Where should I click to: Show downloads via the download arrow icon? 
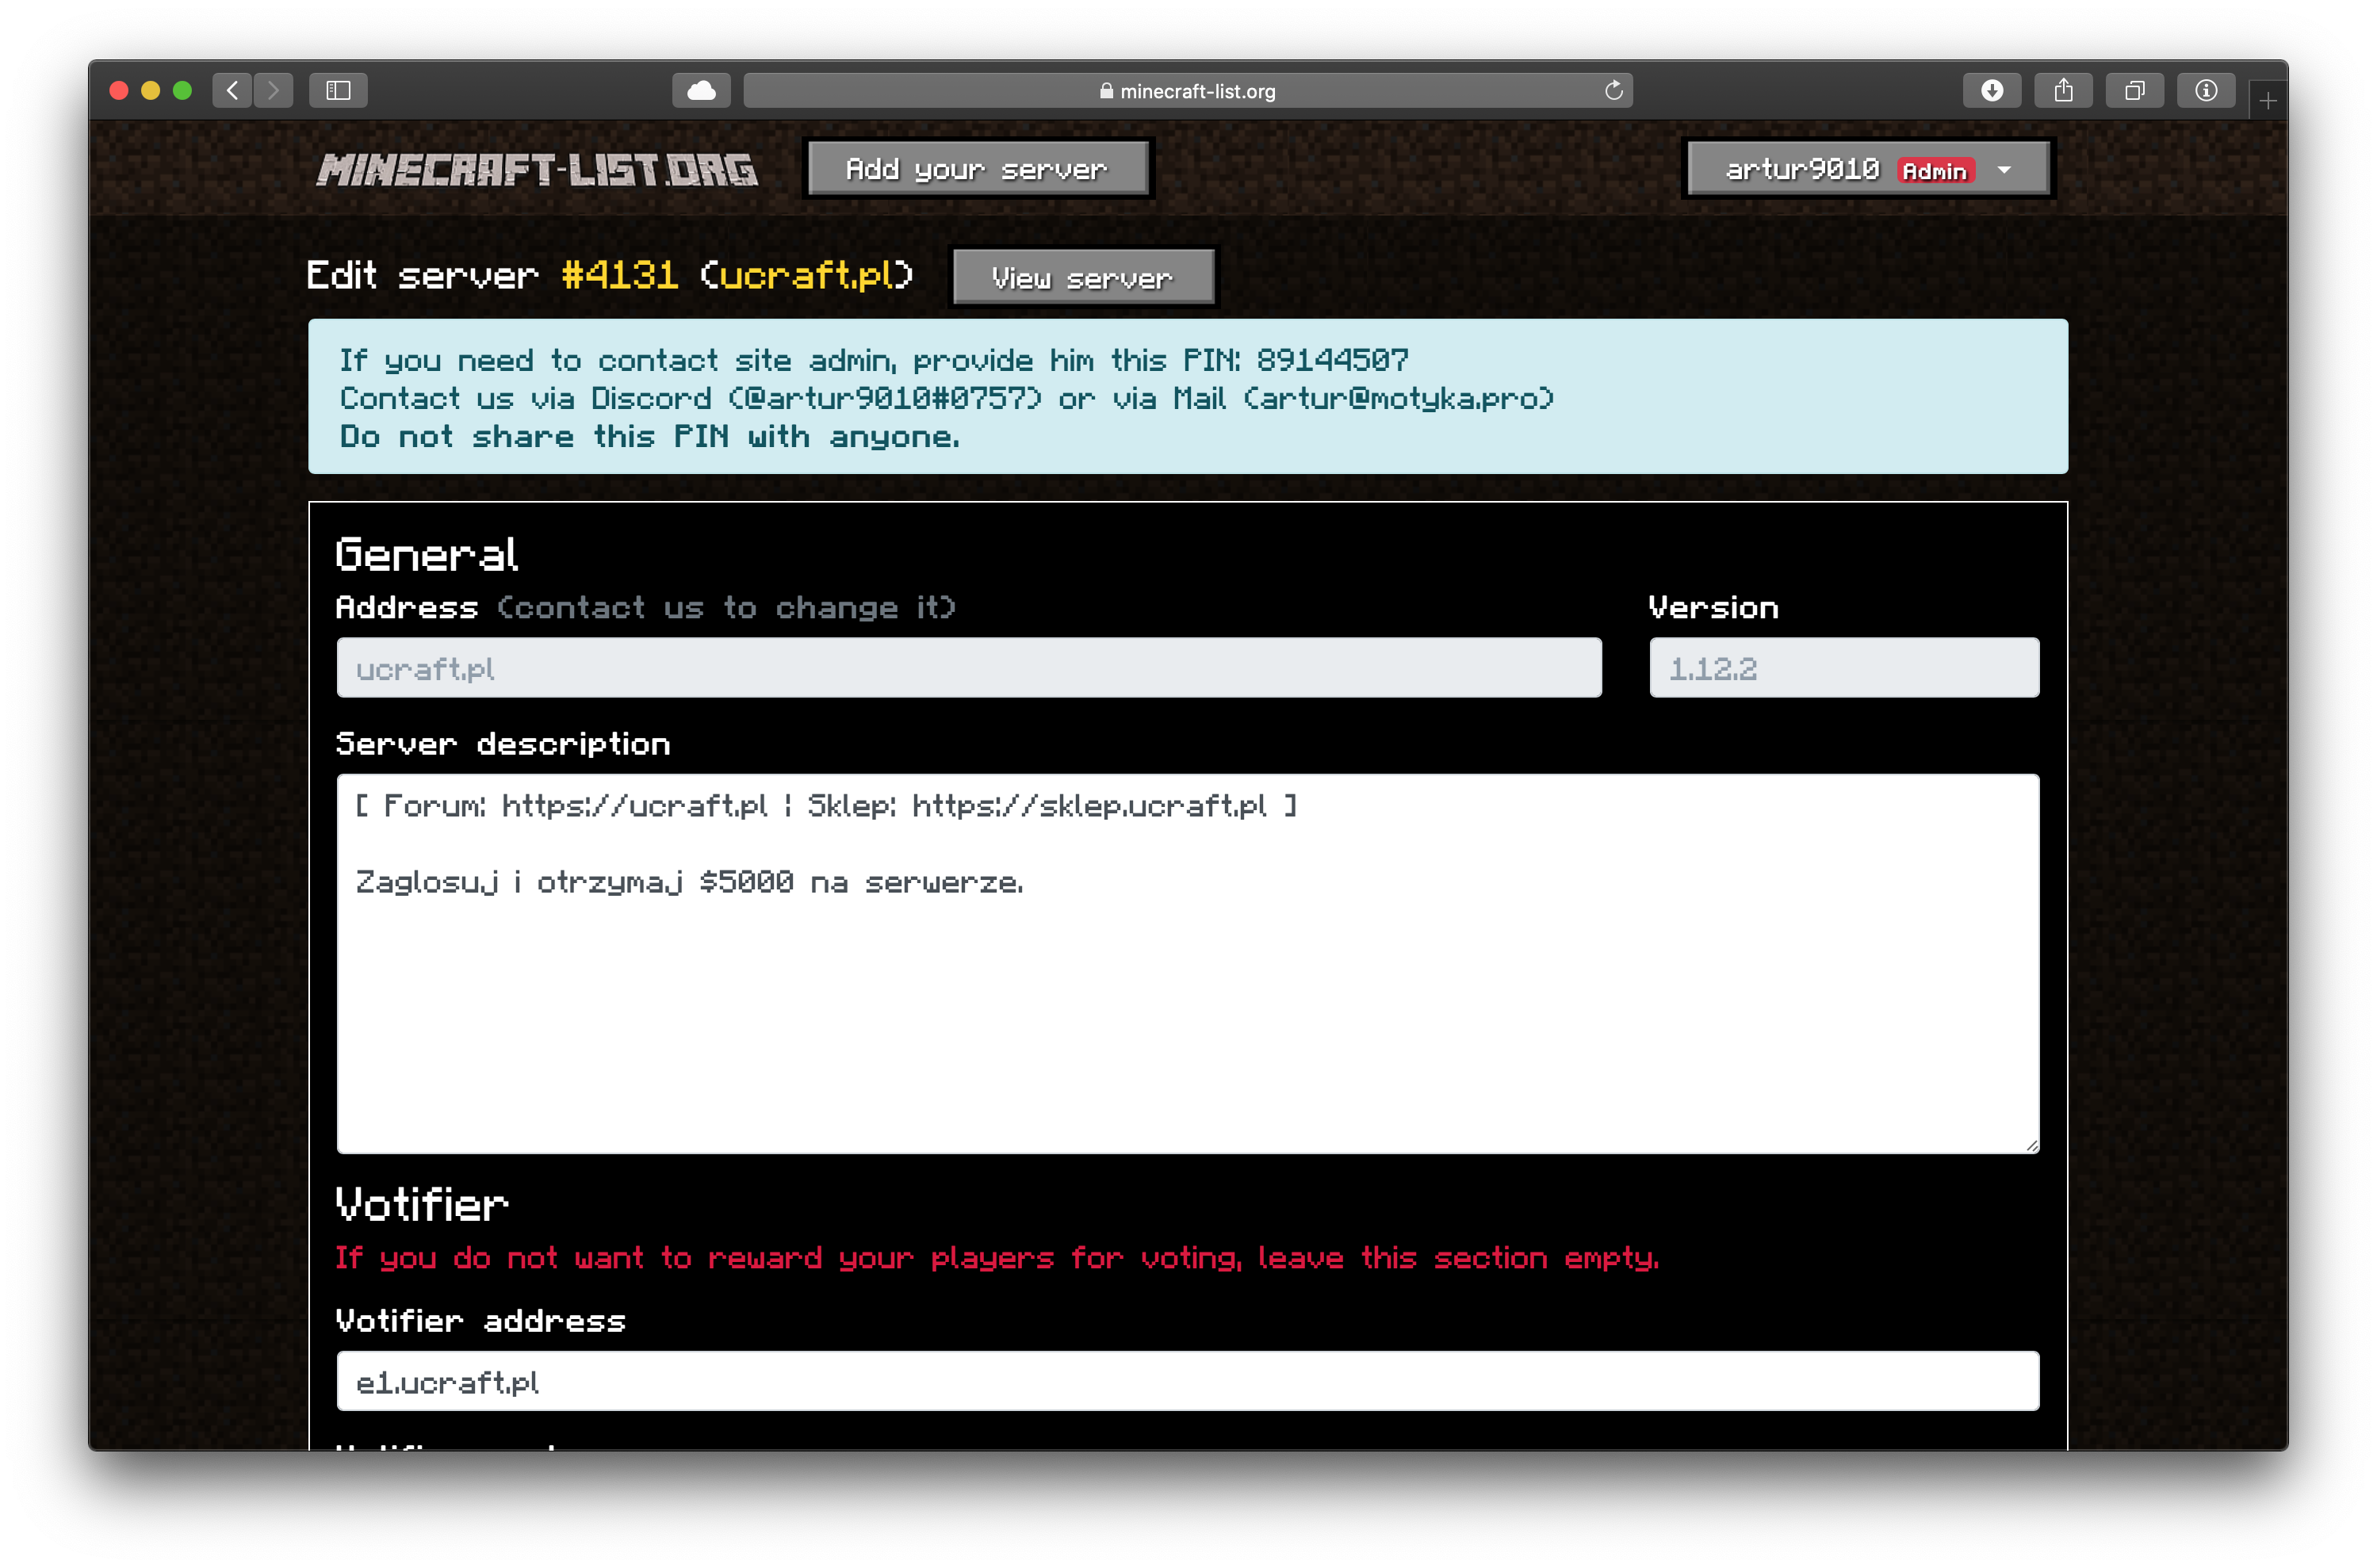pos(1992,91)
